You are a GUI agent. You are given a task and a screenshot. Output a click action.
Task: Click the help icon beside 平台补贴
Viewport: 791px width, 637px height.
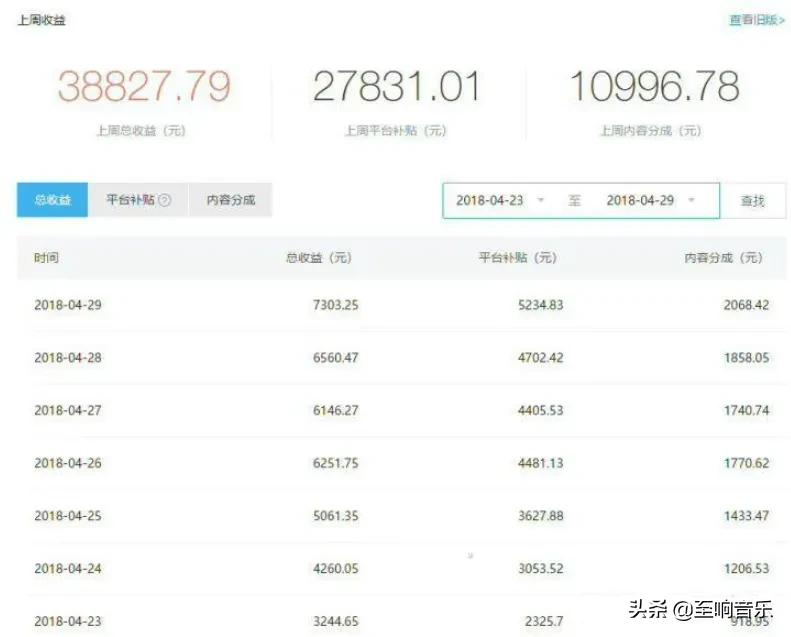coord(165,200)
